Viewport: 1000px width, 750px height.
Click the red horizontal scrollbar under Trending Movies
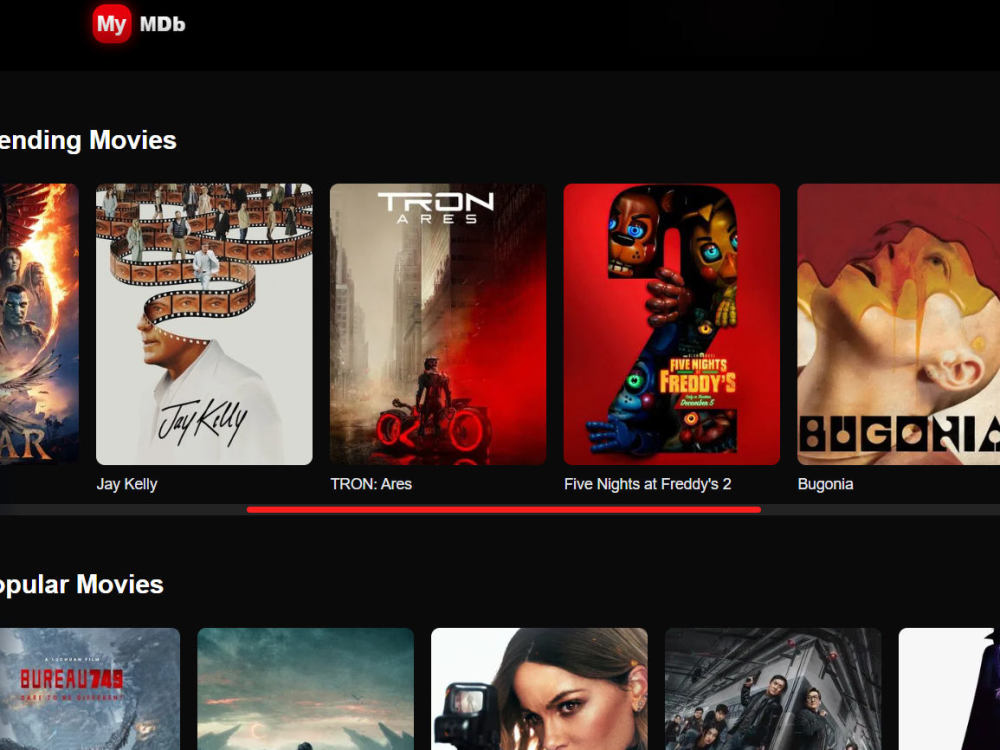[x=504, y=510]
